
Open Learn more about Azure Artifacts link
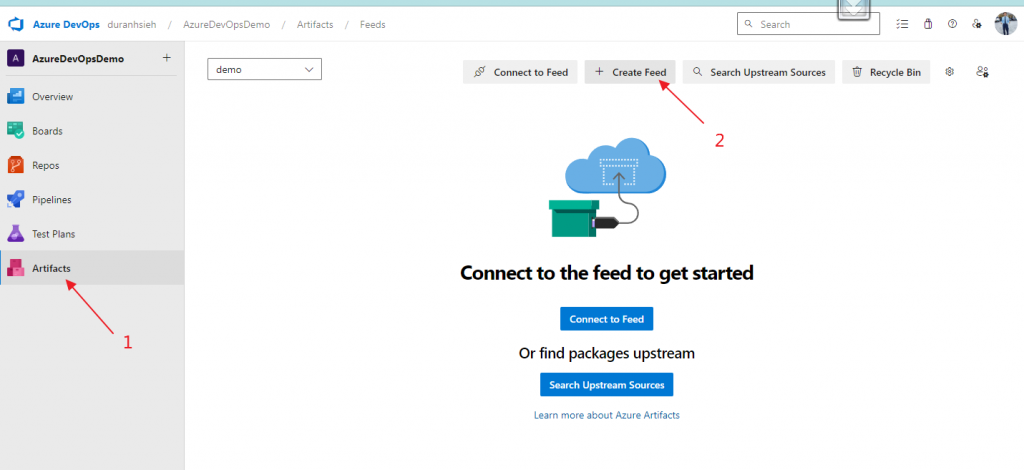[607, 415]
